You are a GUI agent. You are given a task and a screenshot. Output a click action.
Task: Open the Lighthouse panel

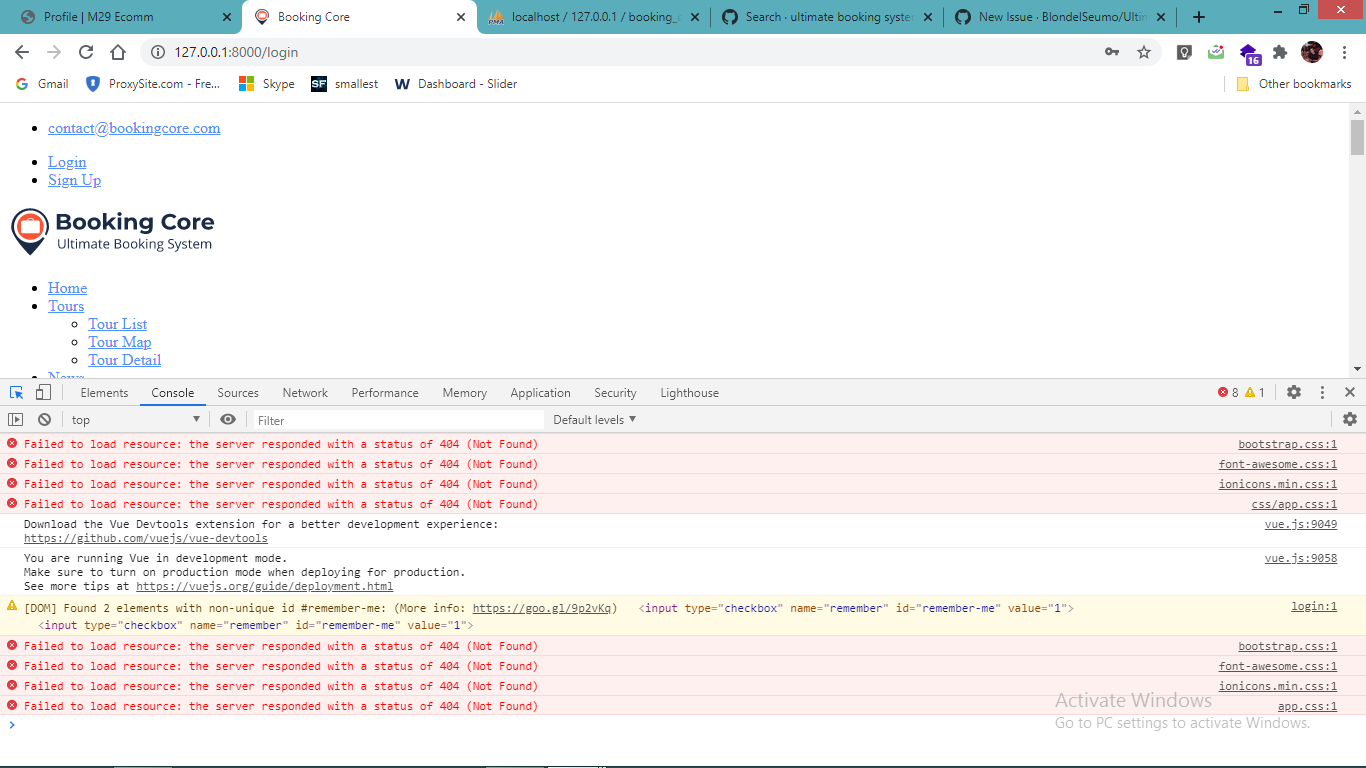tap(689, 393)
